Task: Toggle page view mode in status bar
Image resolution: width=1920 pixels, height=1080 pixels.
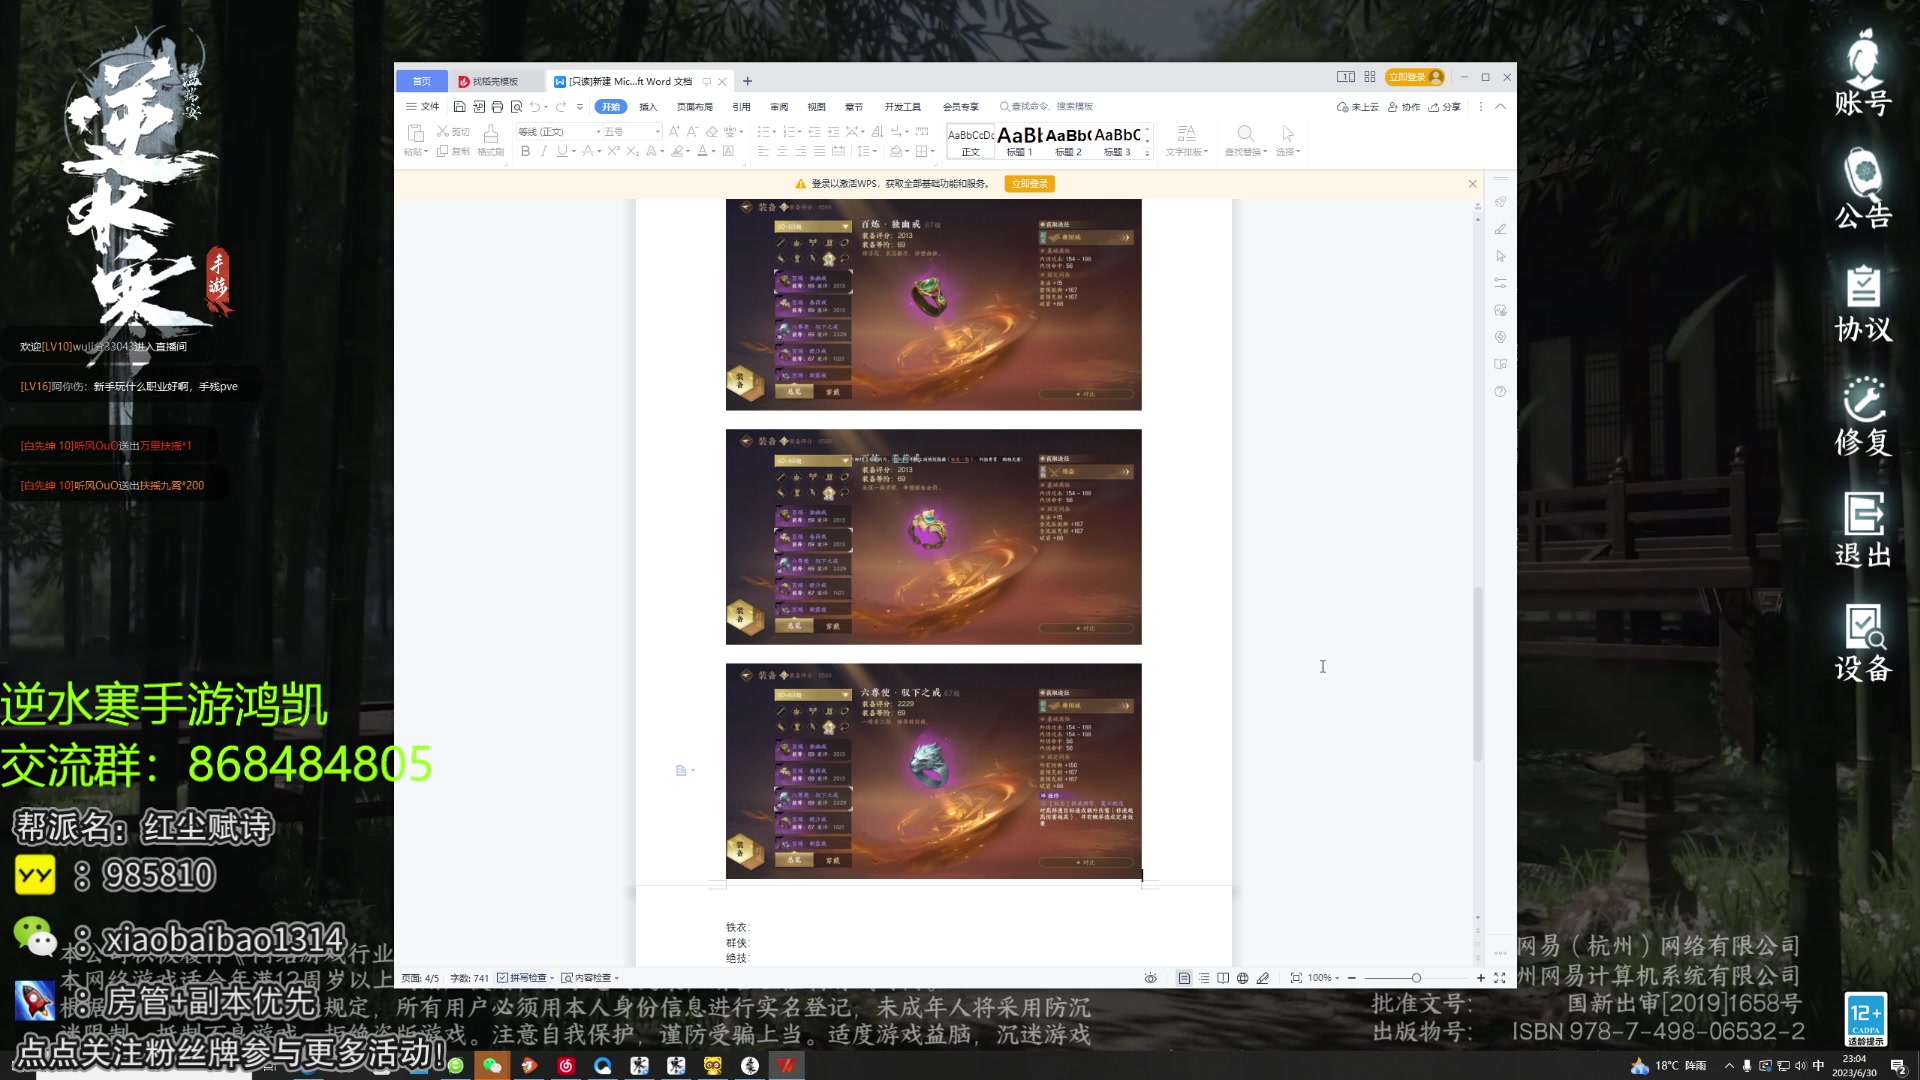Action: pyautogui.click(x=1184, y=978)
